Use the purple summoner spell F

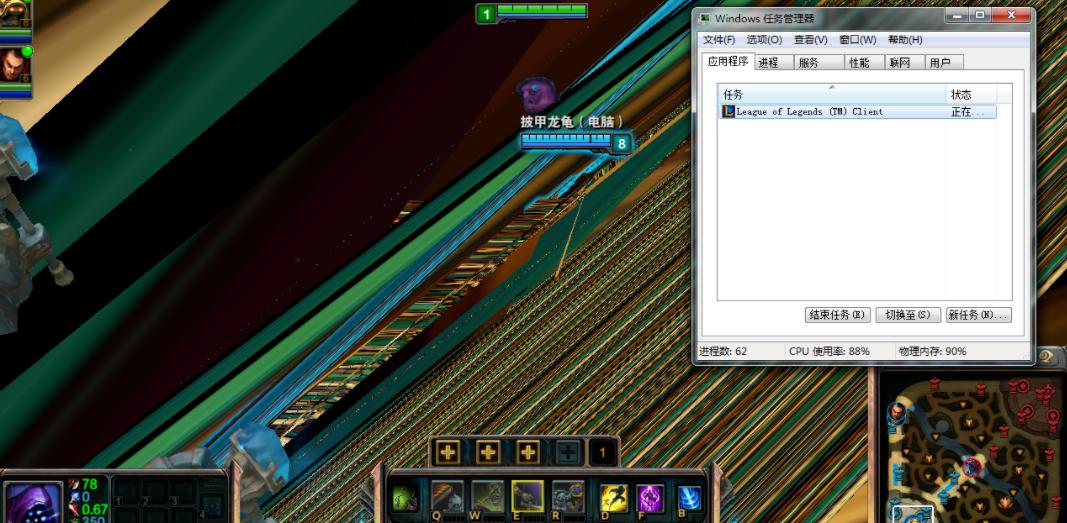click(x=650, y=499)
